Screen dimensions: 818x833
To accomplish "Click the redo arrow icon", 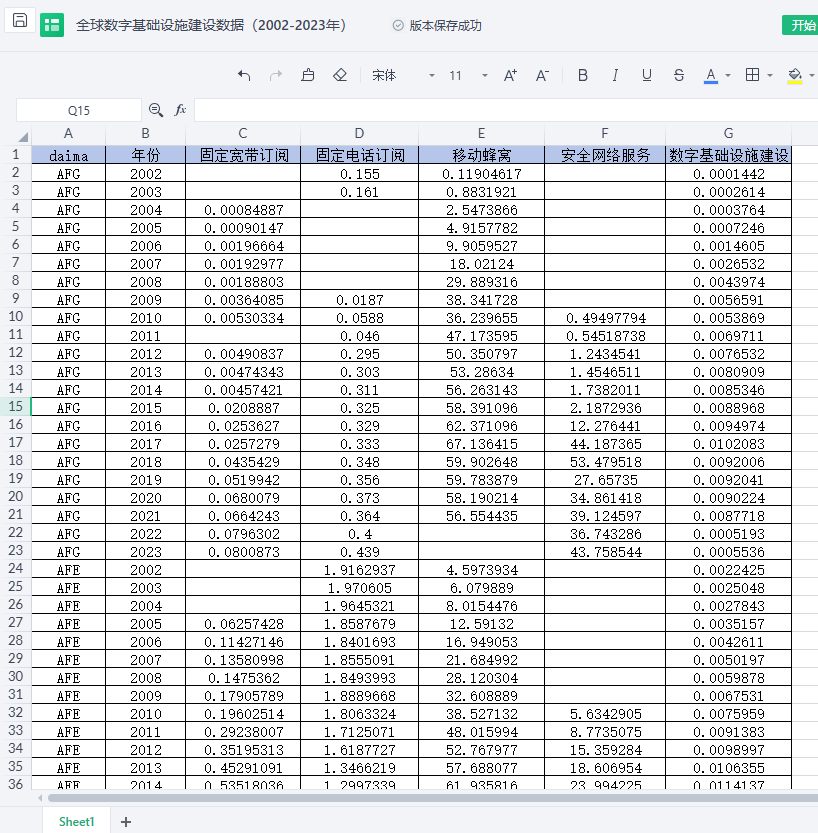I will point(276,75).
